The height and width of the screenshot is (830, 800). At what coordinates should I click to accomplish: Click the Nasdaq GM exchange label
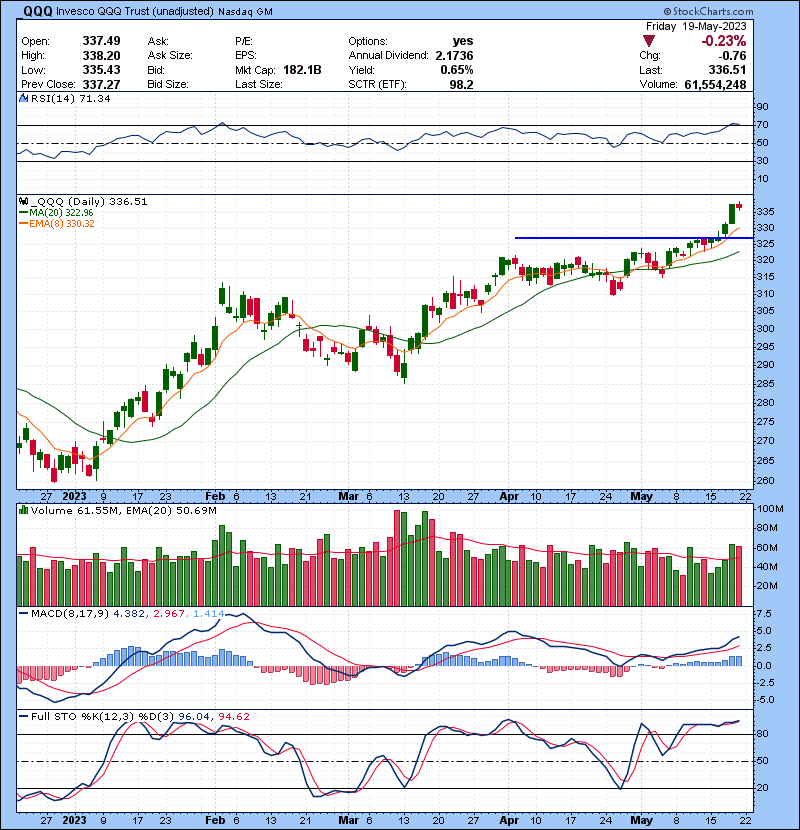click(245, 12)
